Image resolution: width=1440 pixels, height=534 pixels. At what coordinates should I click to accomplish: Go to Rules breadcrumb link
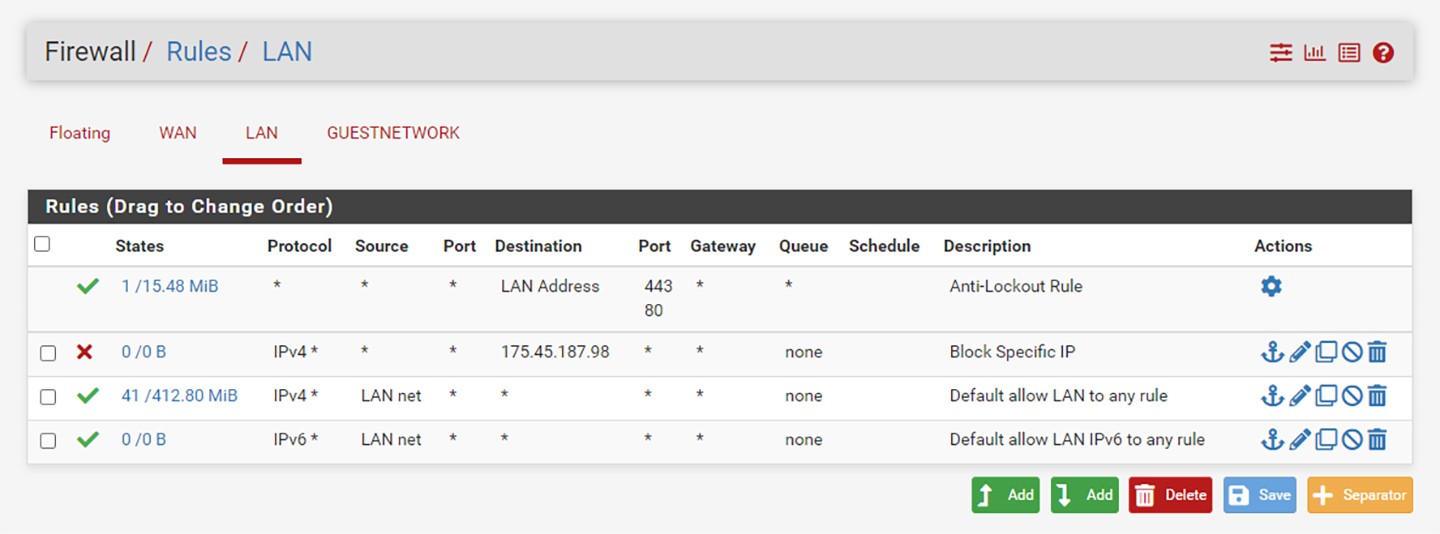(x=198, y=52)
